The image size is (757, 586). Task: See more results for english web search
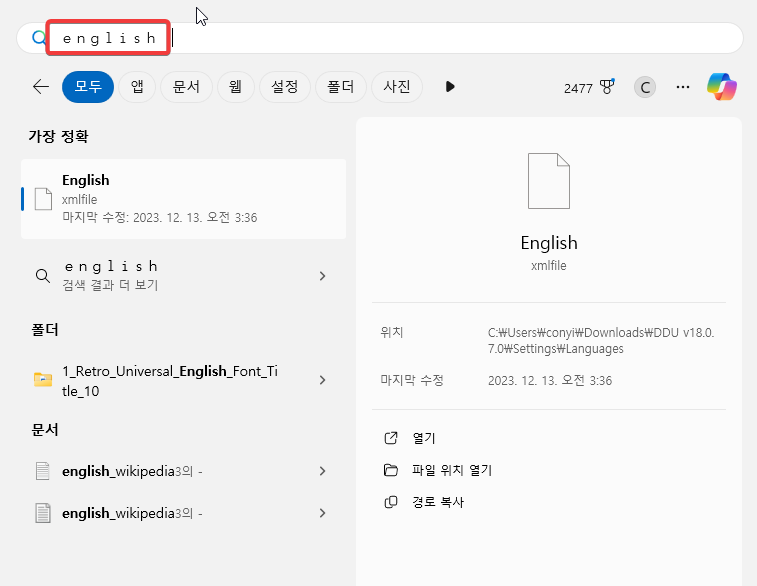(183, 276)
